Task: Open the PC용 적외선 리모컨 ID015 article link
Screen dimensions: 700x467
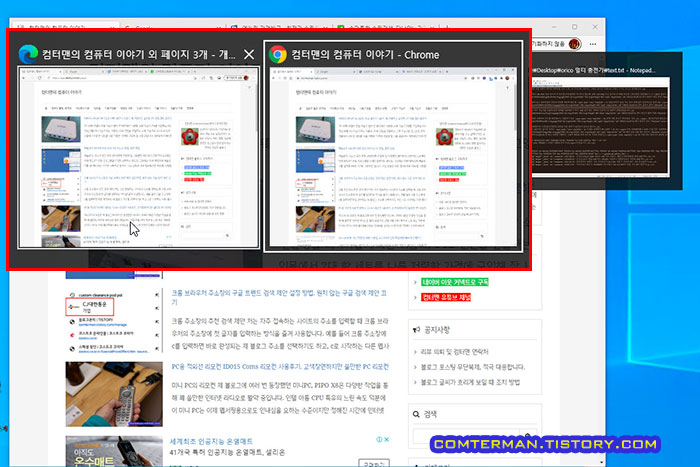Action: tap(280, 367)
